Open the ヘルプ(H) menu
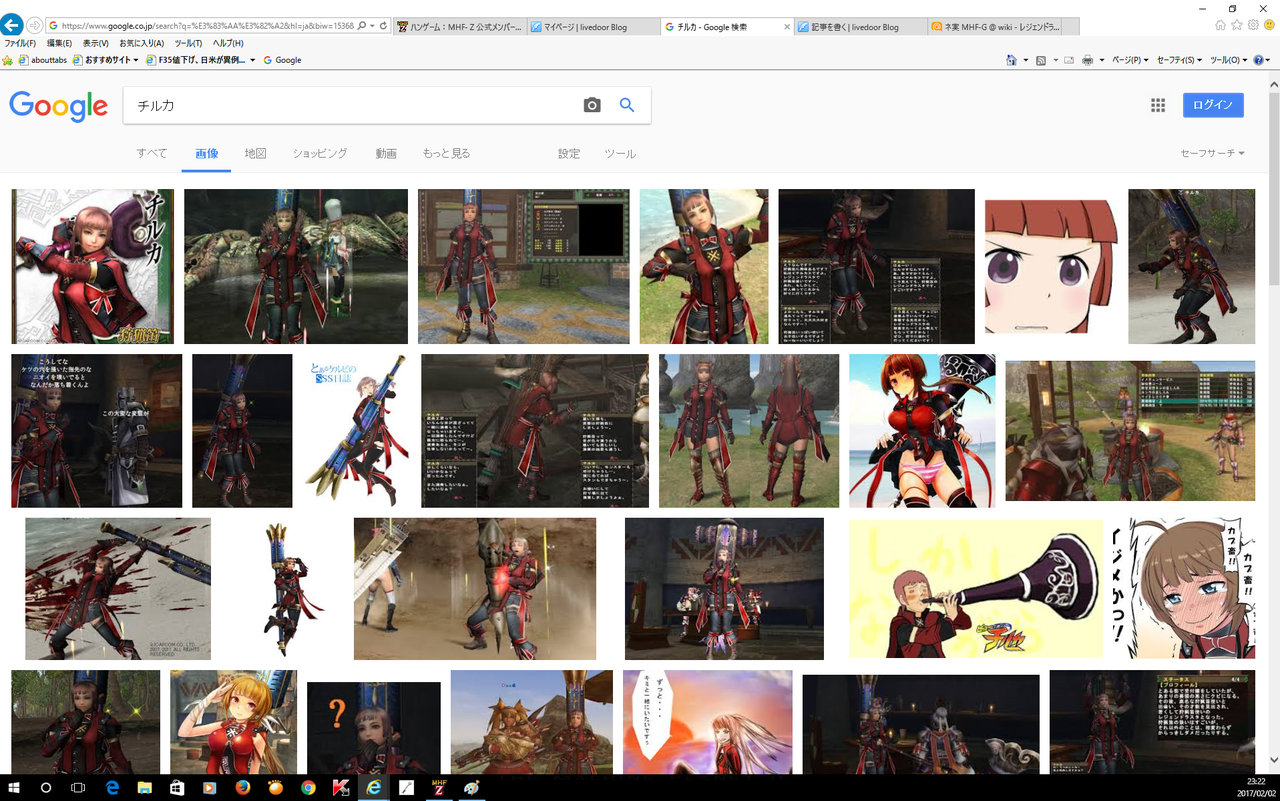 [x=228, y=43]
